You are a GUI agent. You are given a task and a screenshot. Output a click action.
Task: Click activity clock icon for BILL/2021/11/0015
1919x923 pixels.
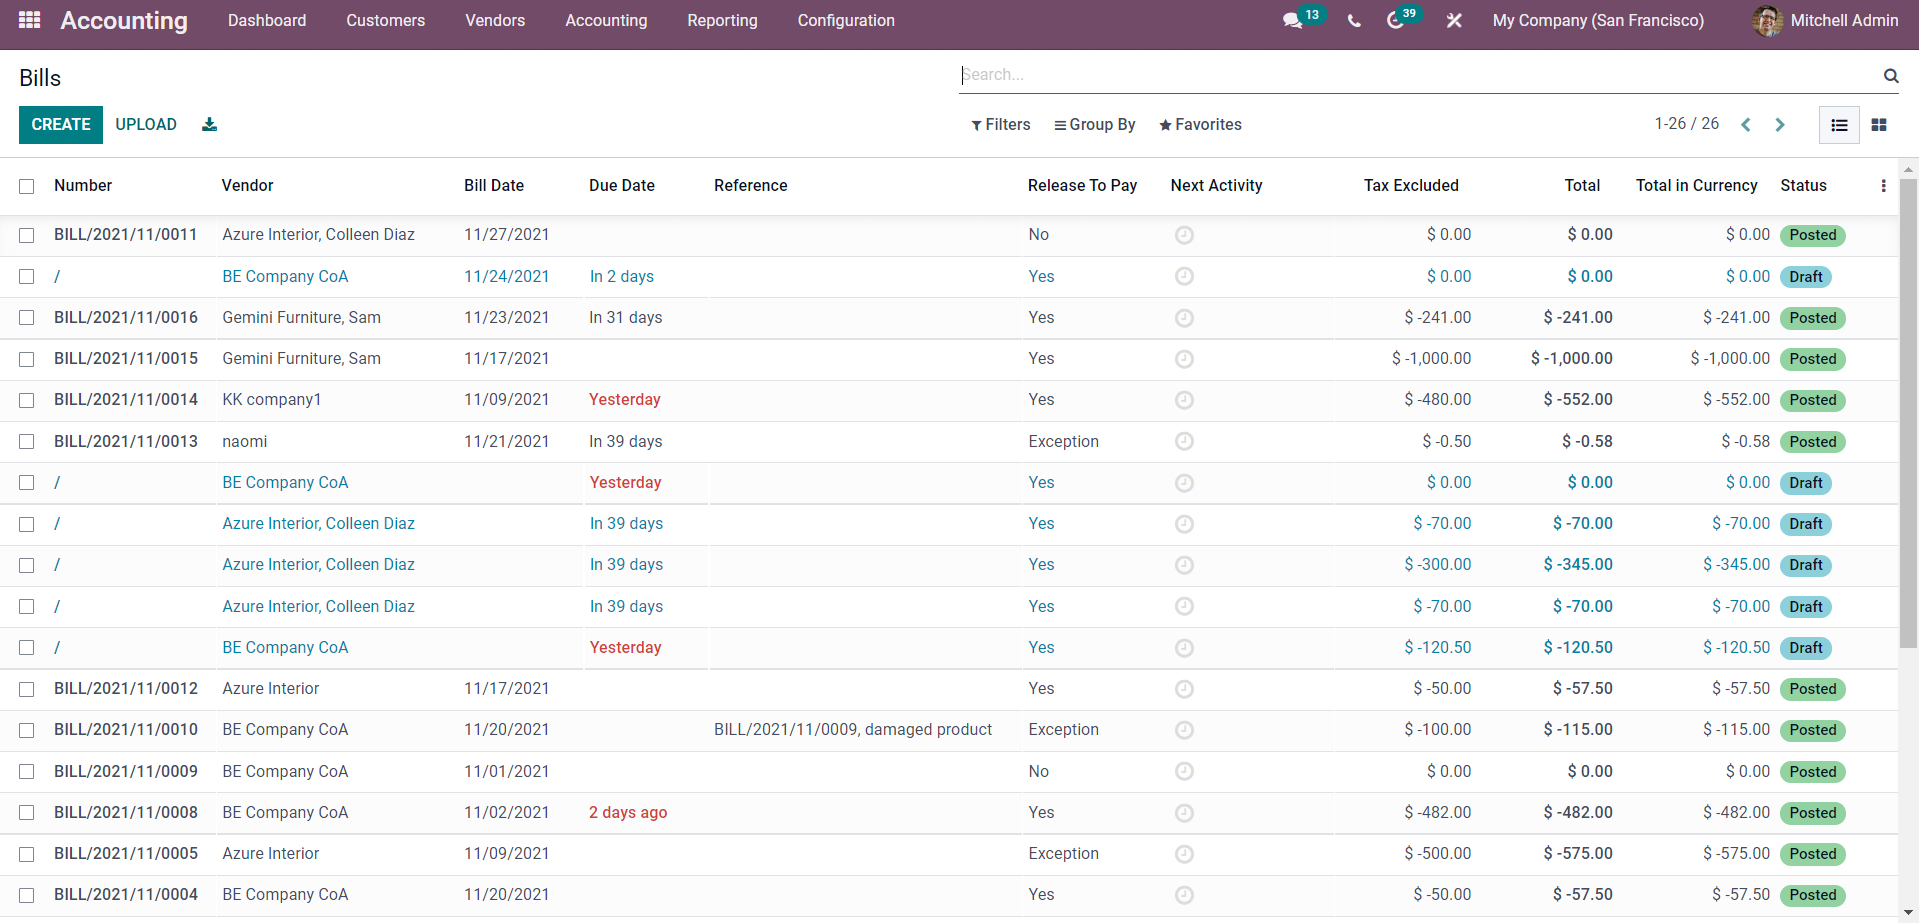point(1184,359)
